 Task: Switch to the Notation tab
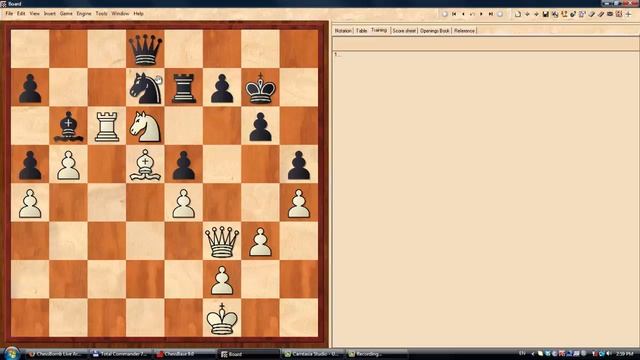click(x=343, y=31)
